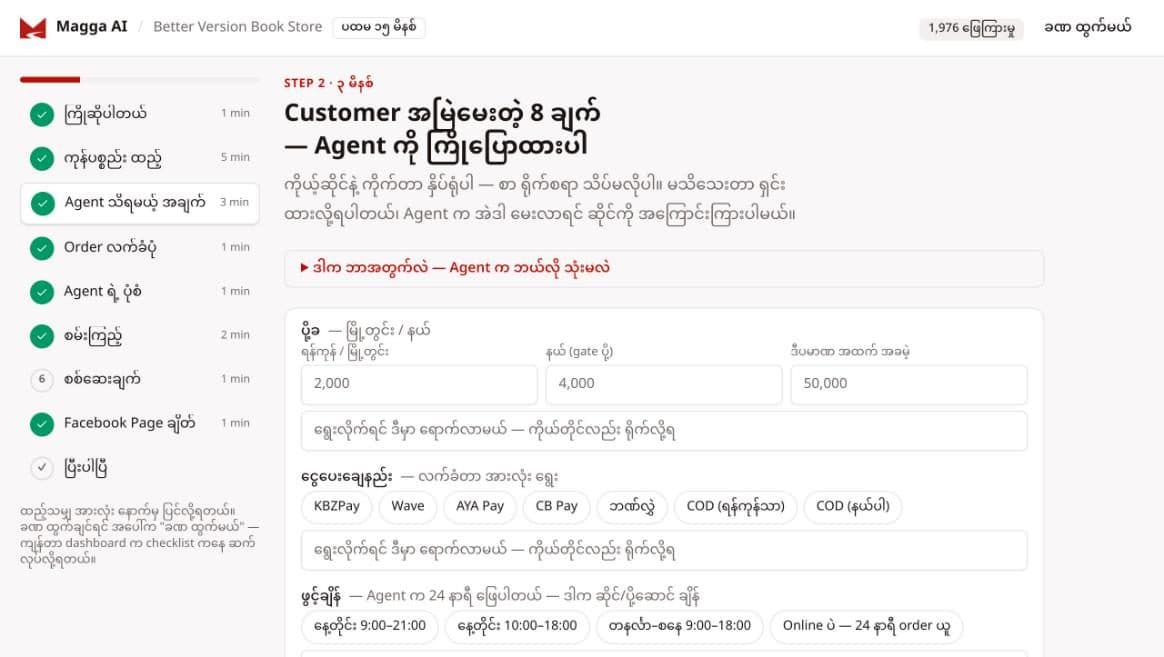Viewport: 1164px width, 657px height.
Task: Click the green check of the 2 min step
Action: point(42,336)
